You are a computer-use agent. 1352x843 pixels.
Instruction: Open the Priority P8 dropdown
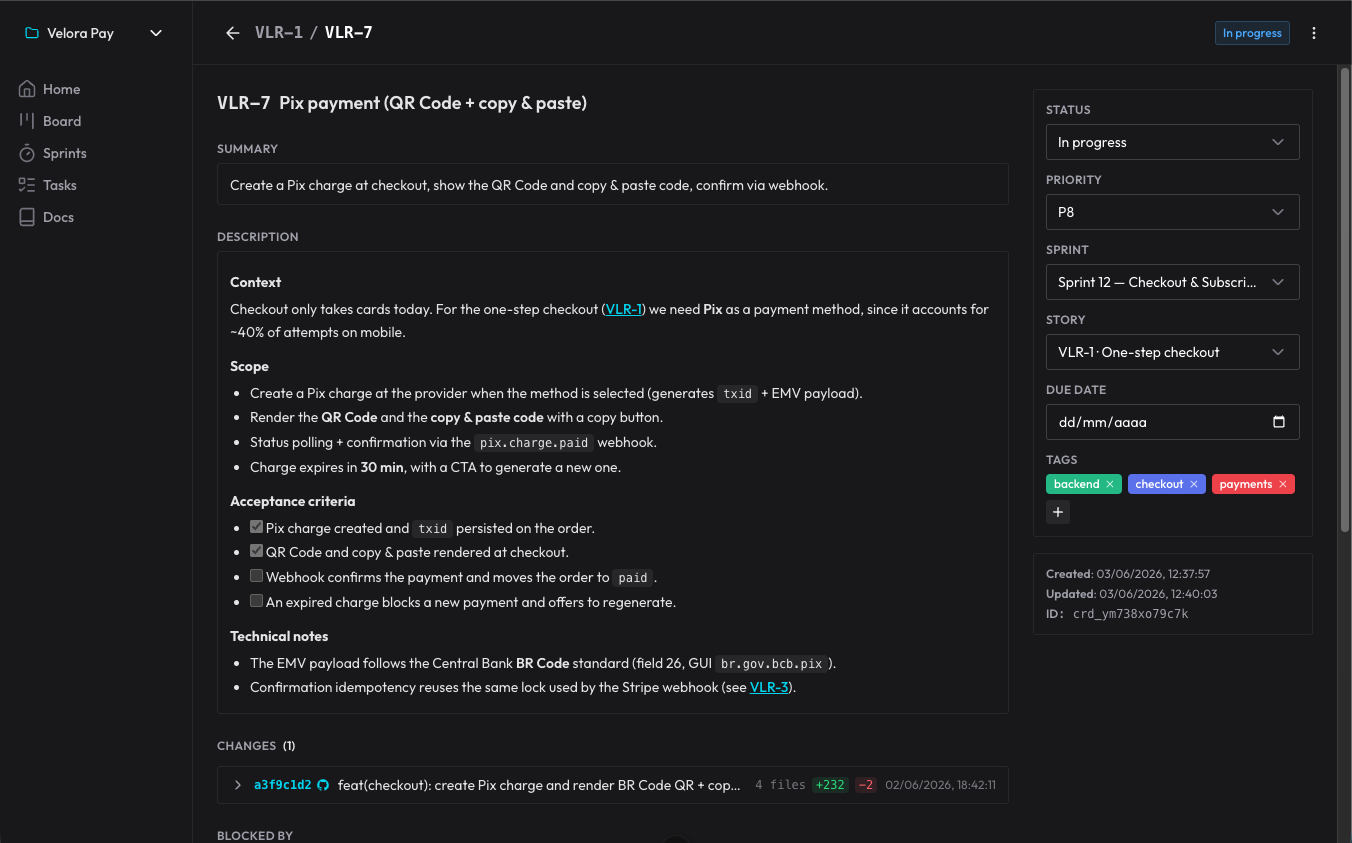(1173, 212)
